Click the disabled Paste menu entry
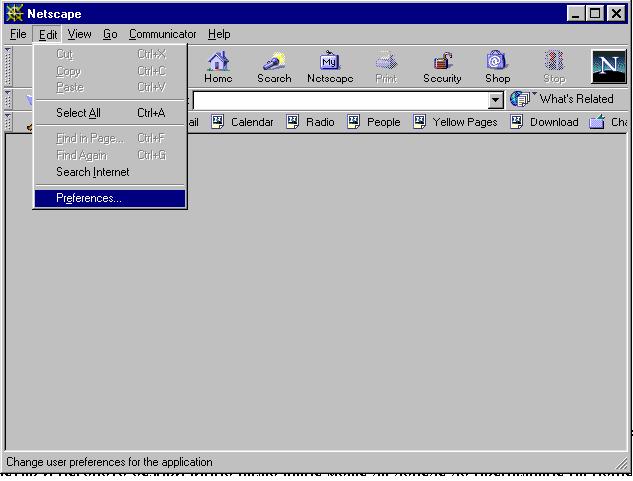The width and height of the screenshot is (633, 481). click(x=110, y=87)
